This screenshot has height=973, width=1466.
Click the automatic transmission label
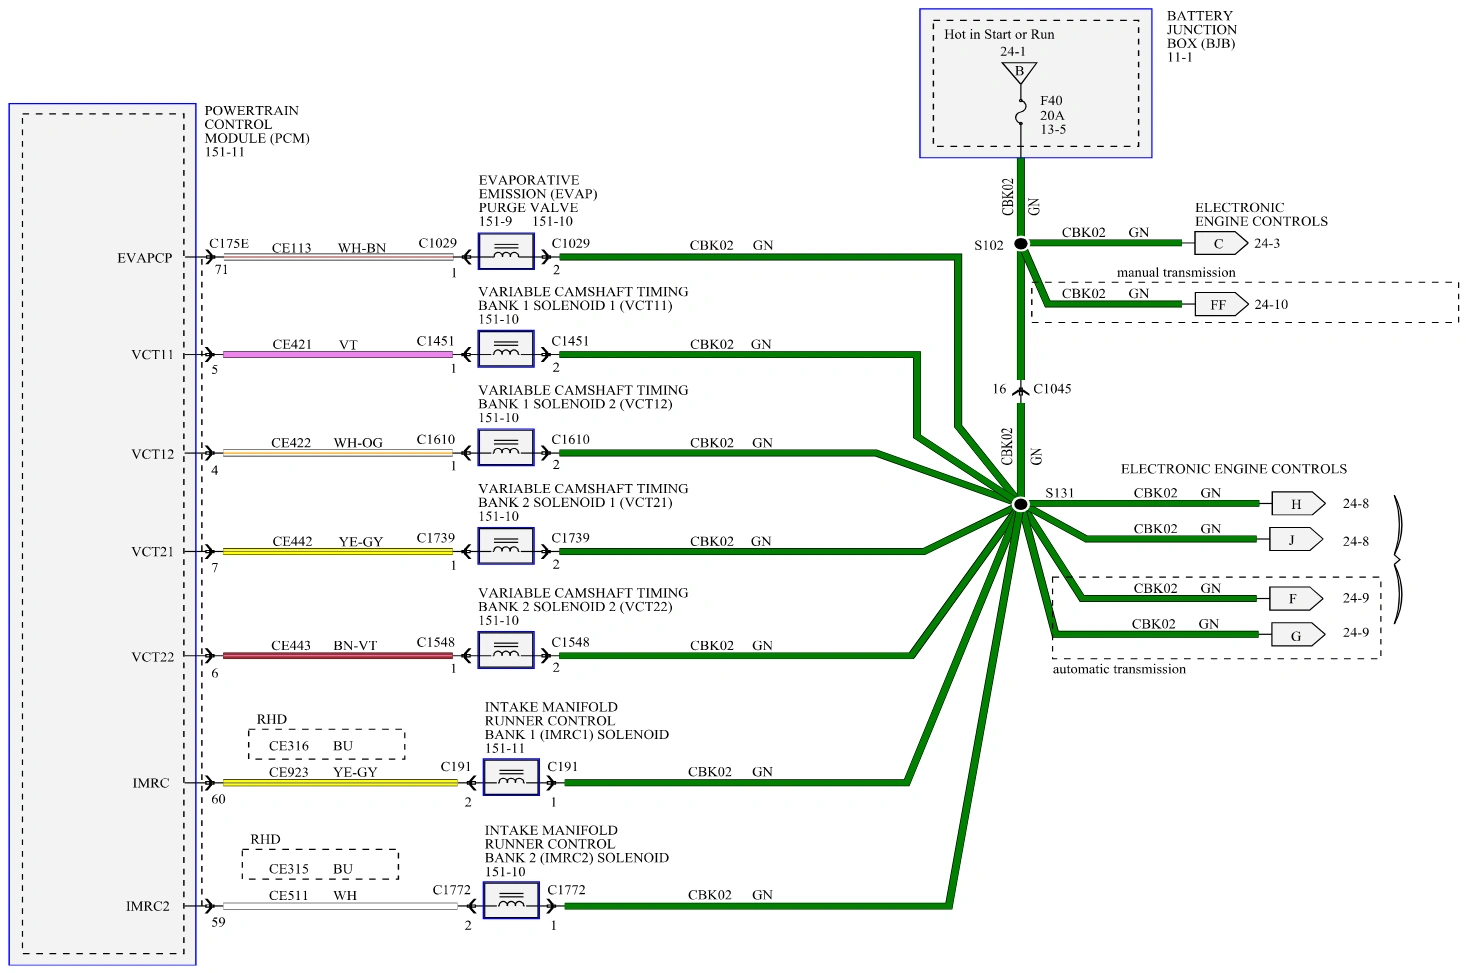tap(1119, 669)
